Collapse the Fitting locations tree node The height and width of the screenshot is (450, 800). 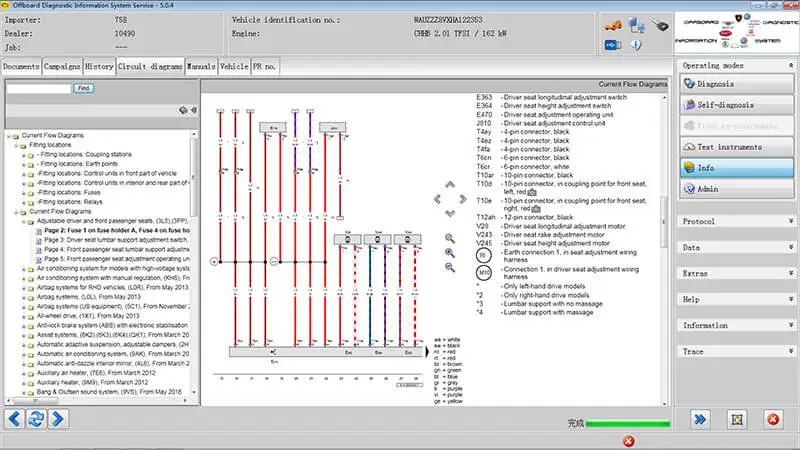point(16,146)
